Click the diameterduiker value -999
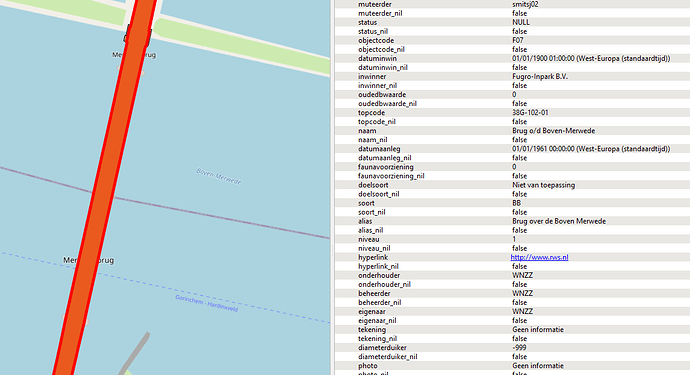The width and height of the screenshot is (690, 375). pyautogui.click(x=519, y=348)
